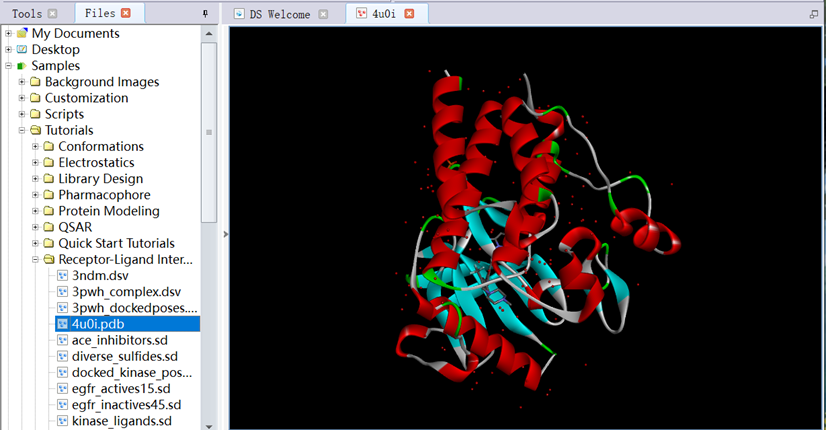Close the Files panel tab
This screenshot has width=826, height=430.
125,14
